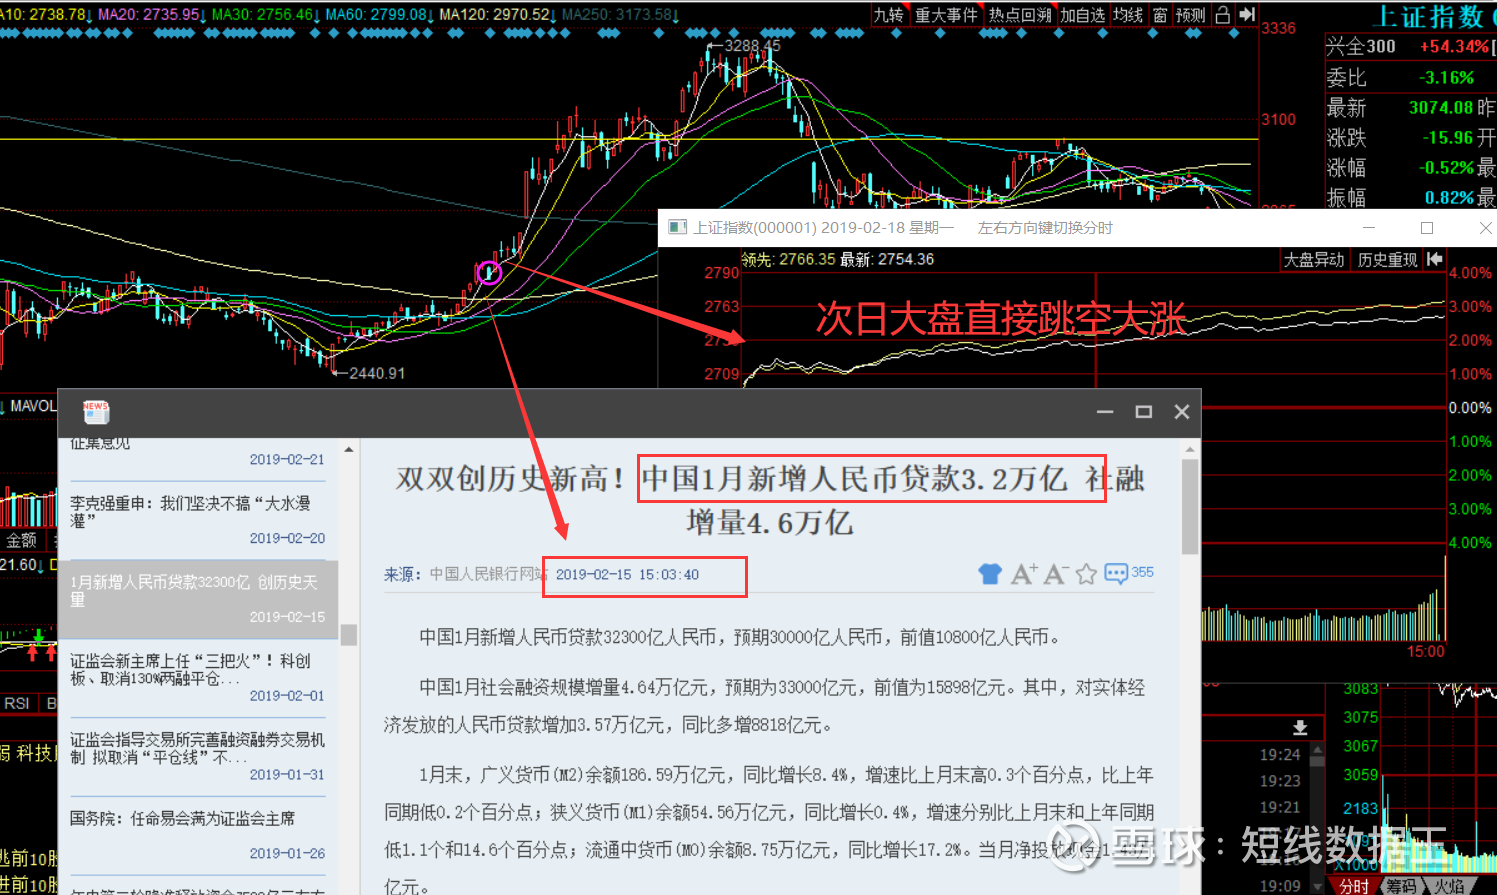Screen dimensions: 1497x895
Task: Click the RSI indicator tab
Action: (x=17, y=704)
